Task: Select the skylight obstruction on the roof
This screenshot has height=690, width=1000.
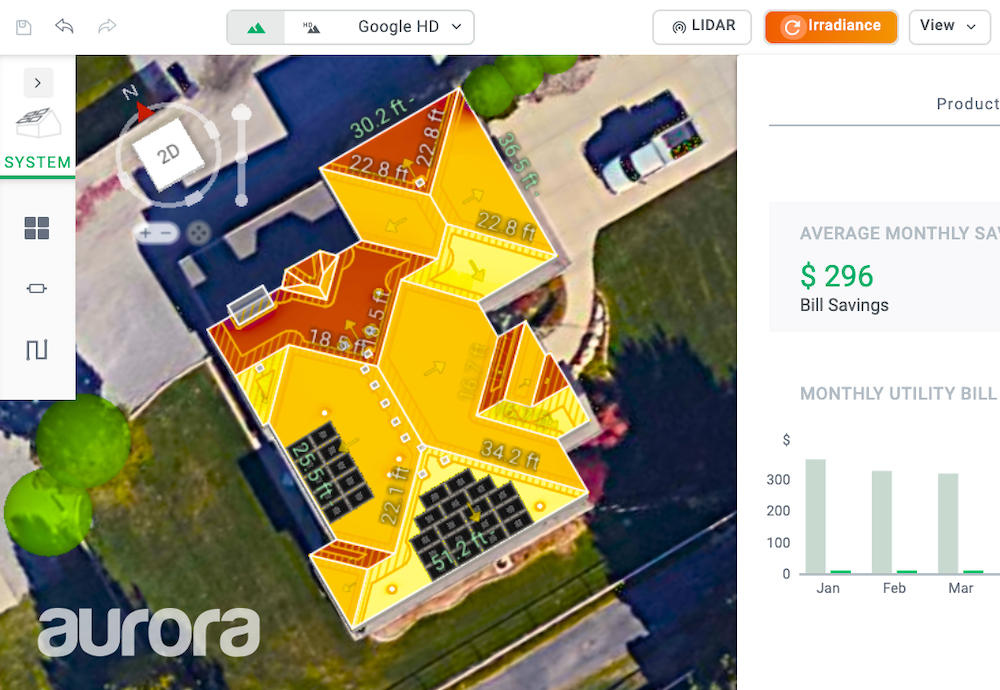Action: click(x=251, y=305)
